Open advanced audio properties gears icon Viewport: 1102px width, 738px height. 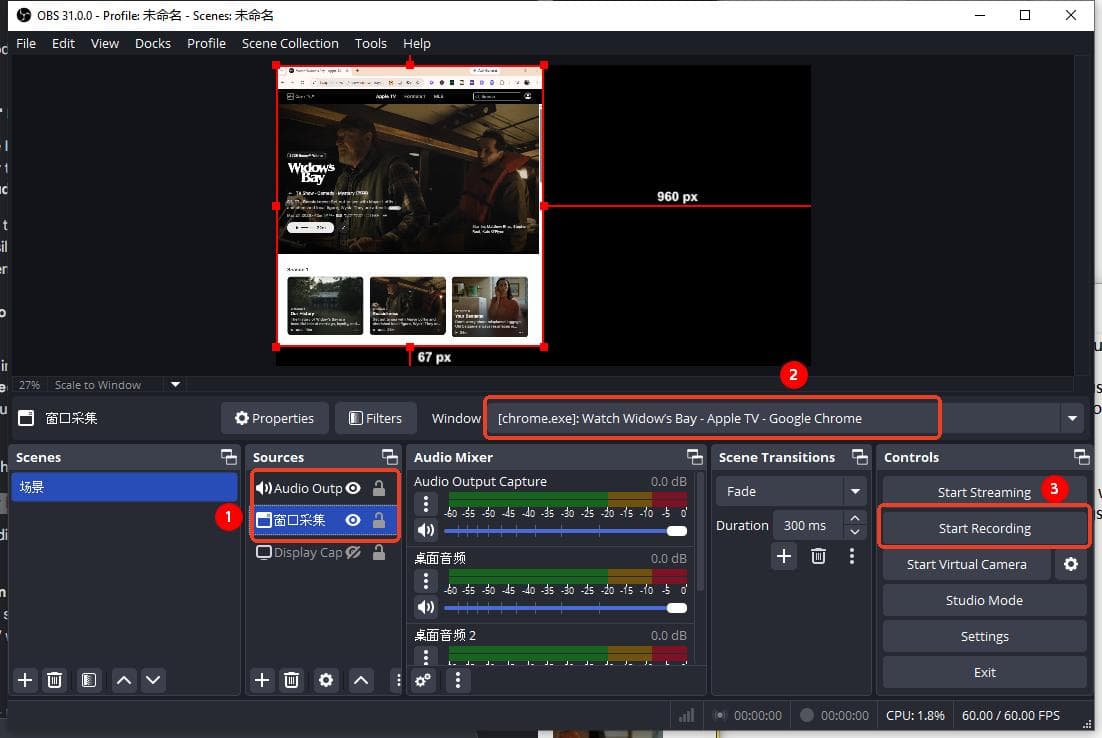[x=423, y=680]
